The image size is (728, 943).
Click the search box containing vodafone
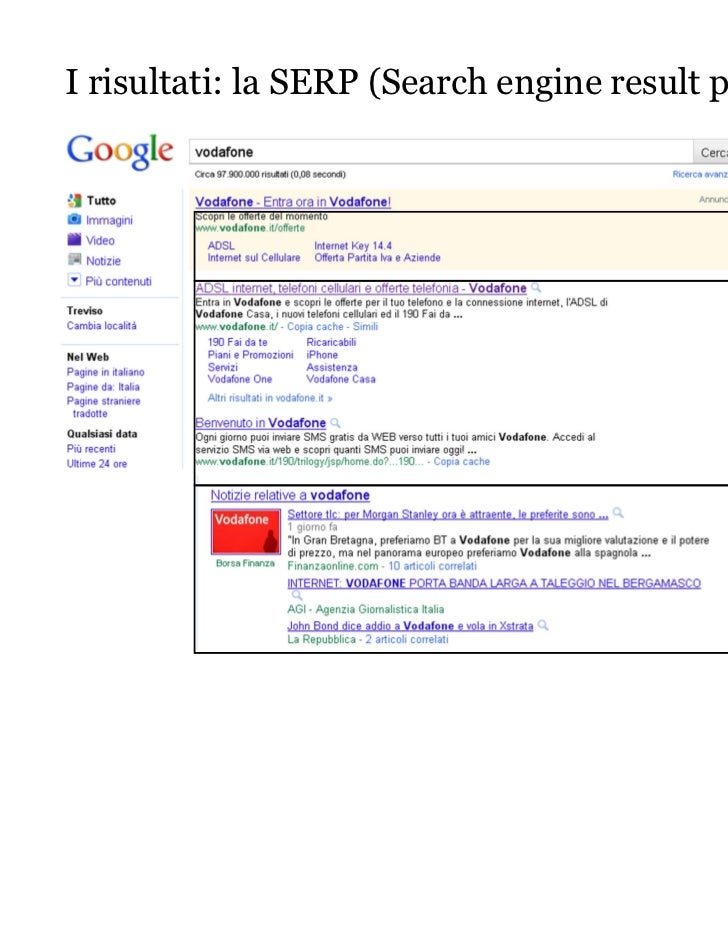click(441, 152)
